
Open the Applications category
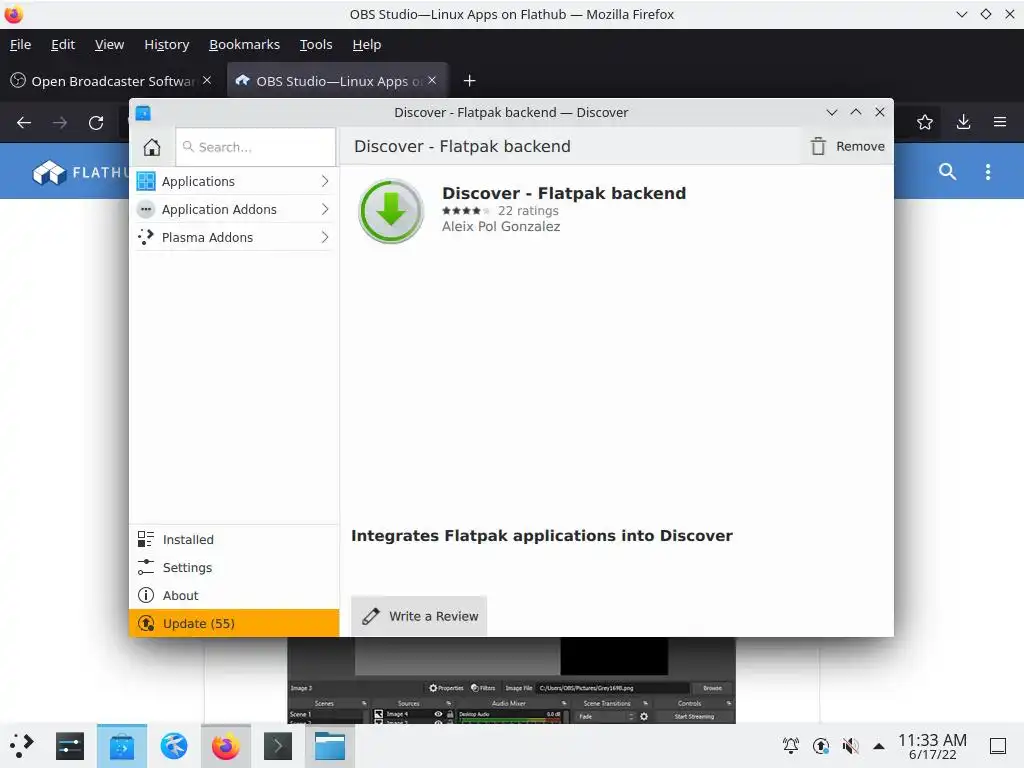tap(234, 182)
